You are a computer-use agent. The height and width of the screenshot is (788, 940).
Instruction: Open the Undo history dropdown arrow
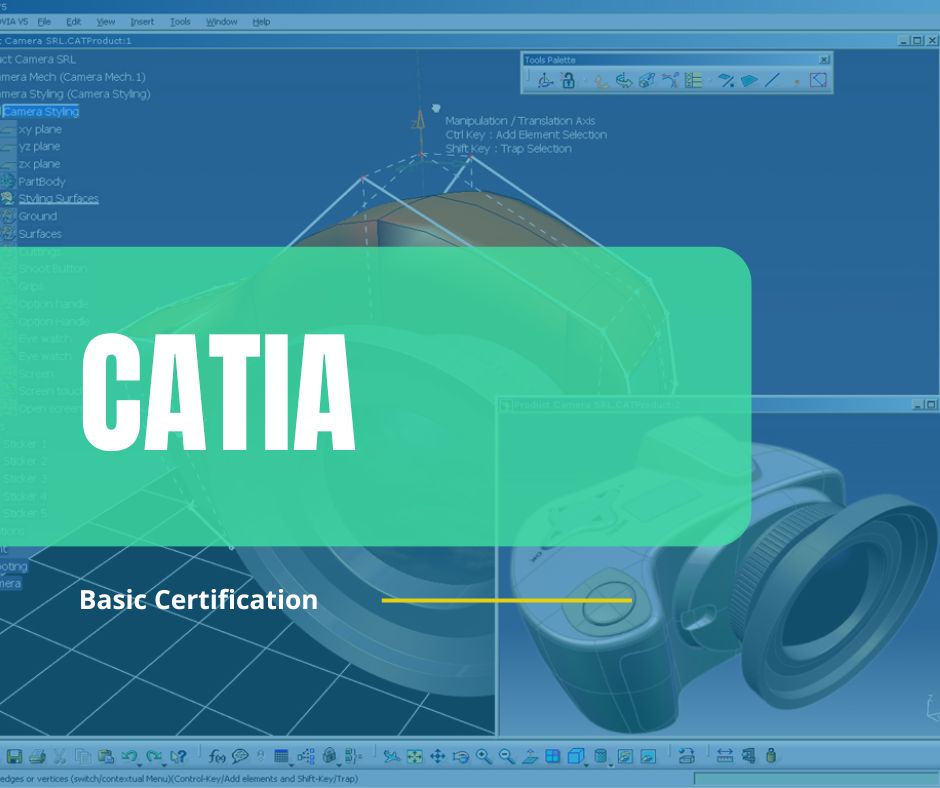pos(139,764)
